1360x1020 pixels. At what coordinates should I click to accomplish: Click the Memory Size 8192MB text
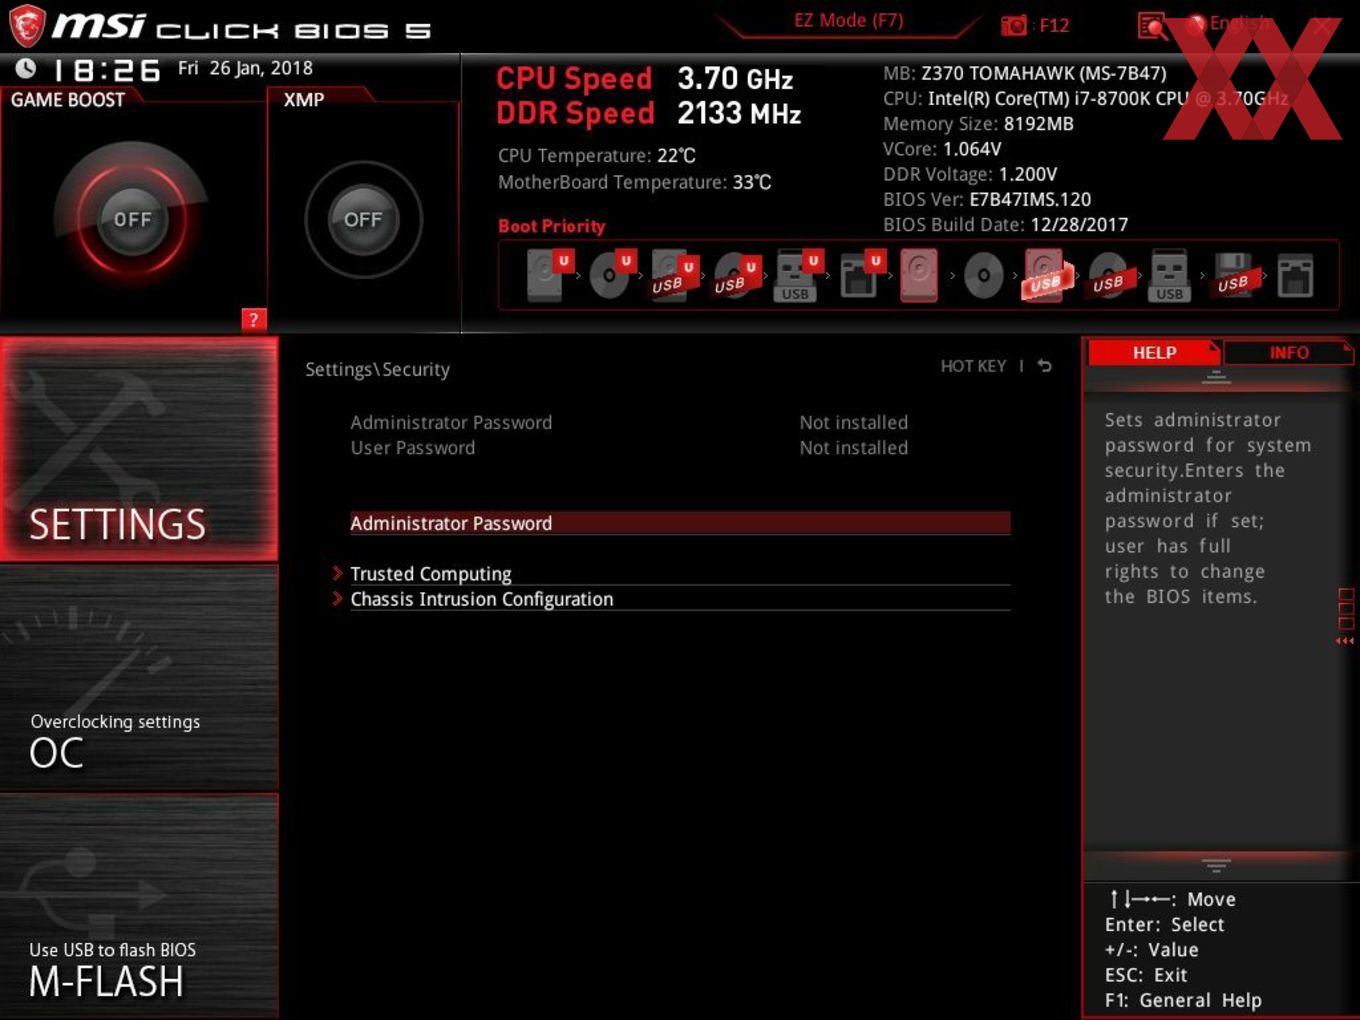[x=978, y=124]
